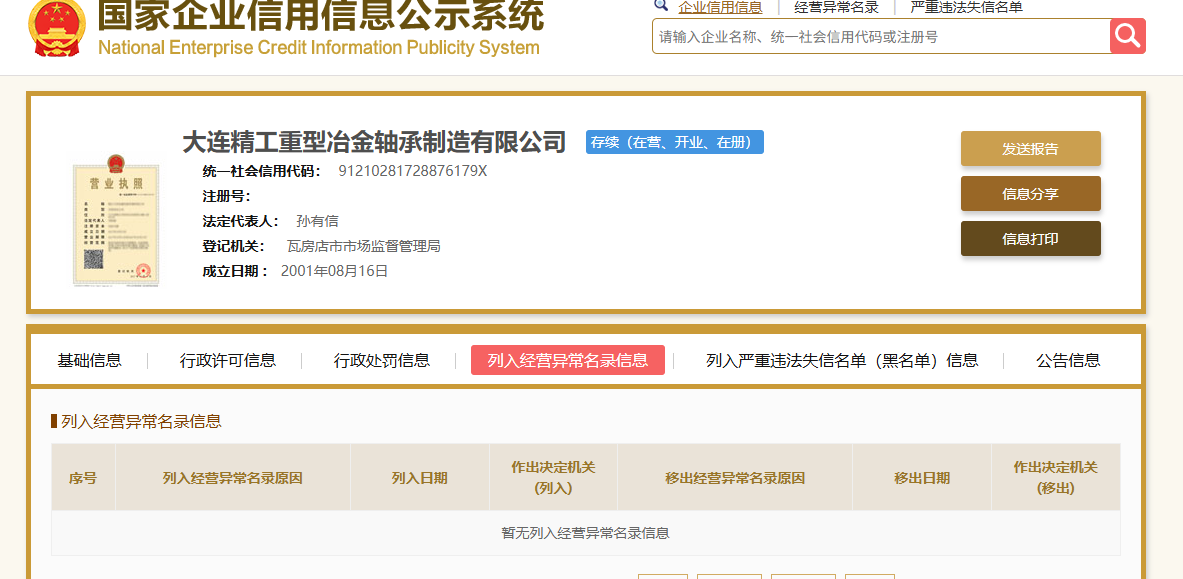The image size is (1183, 579).
Task: Click the 移出日期 column header
Action: (x=922, y=478)
